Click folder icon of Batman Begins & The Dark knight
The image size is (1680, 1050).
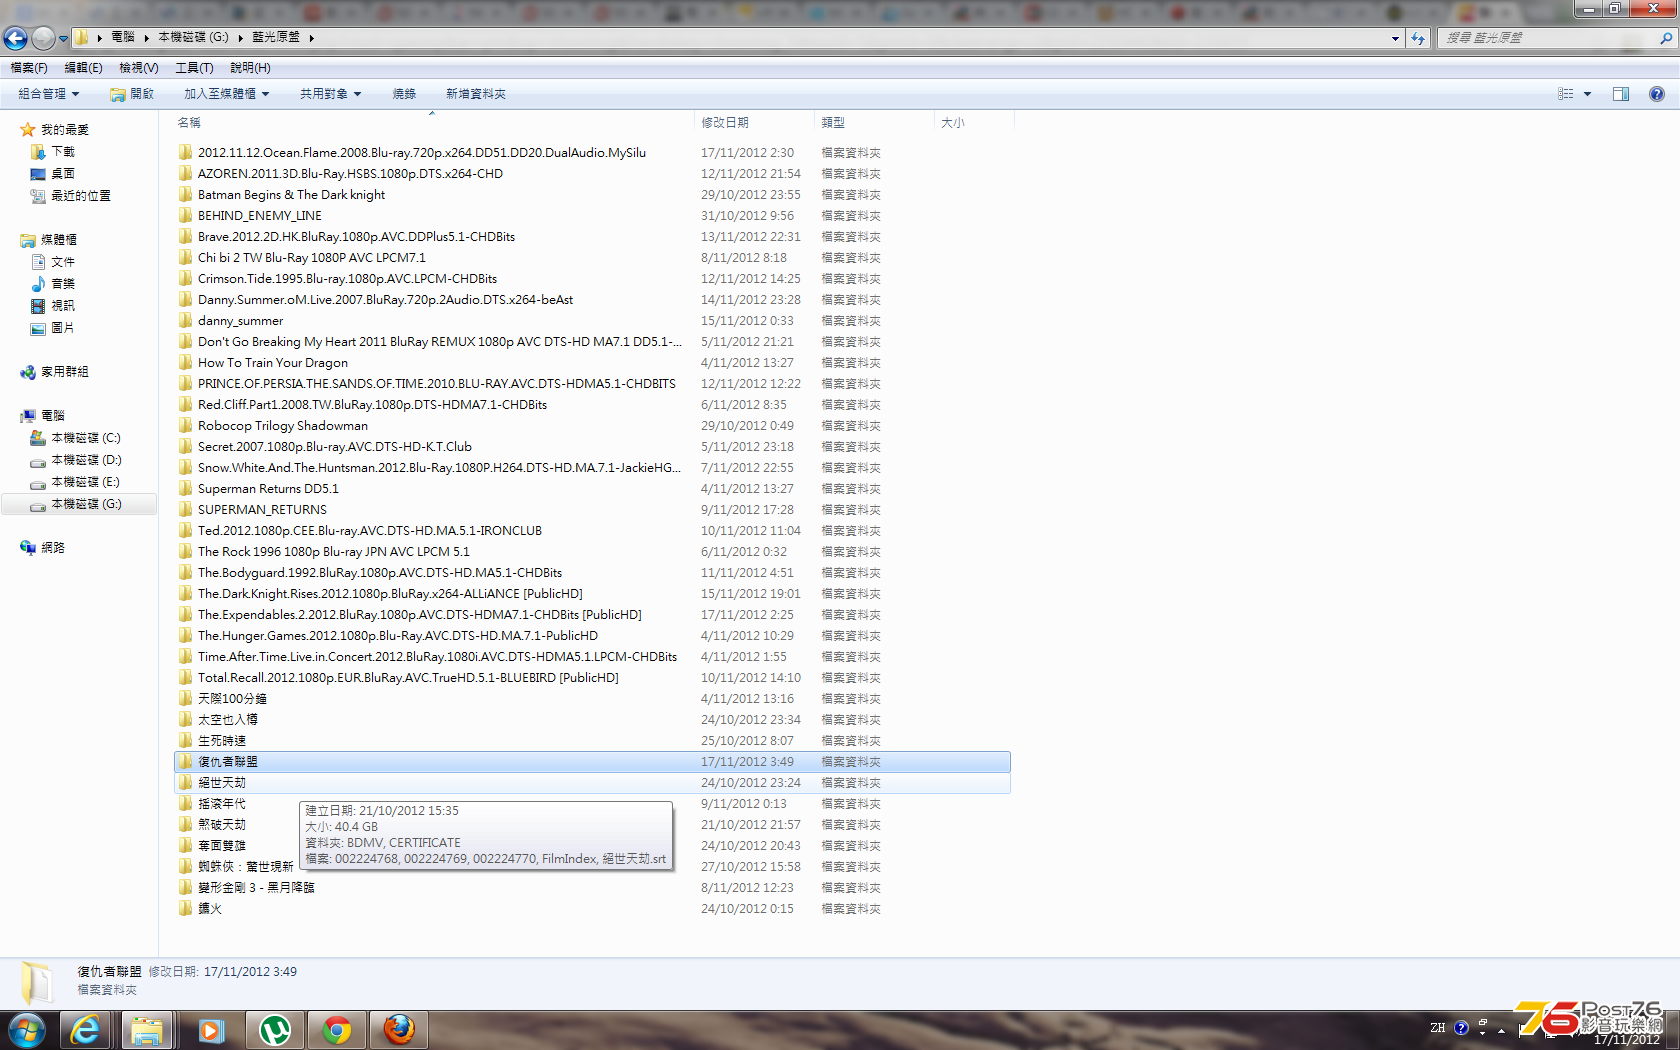185,194
